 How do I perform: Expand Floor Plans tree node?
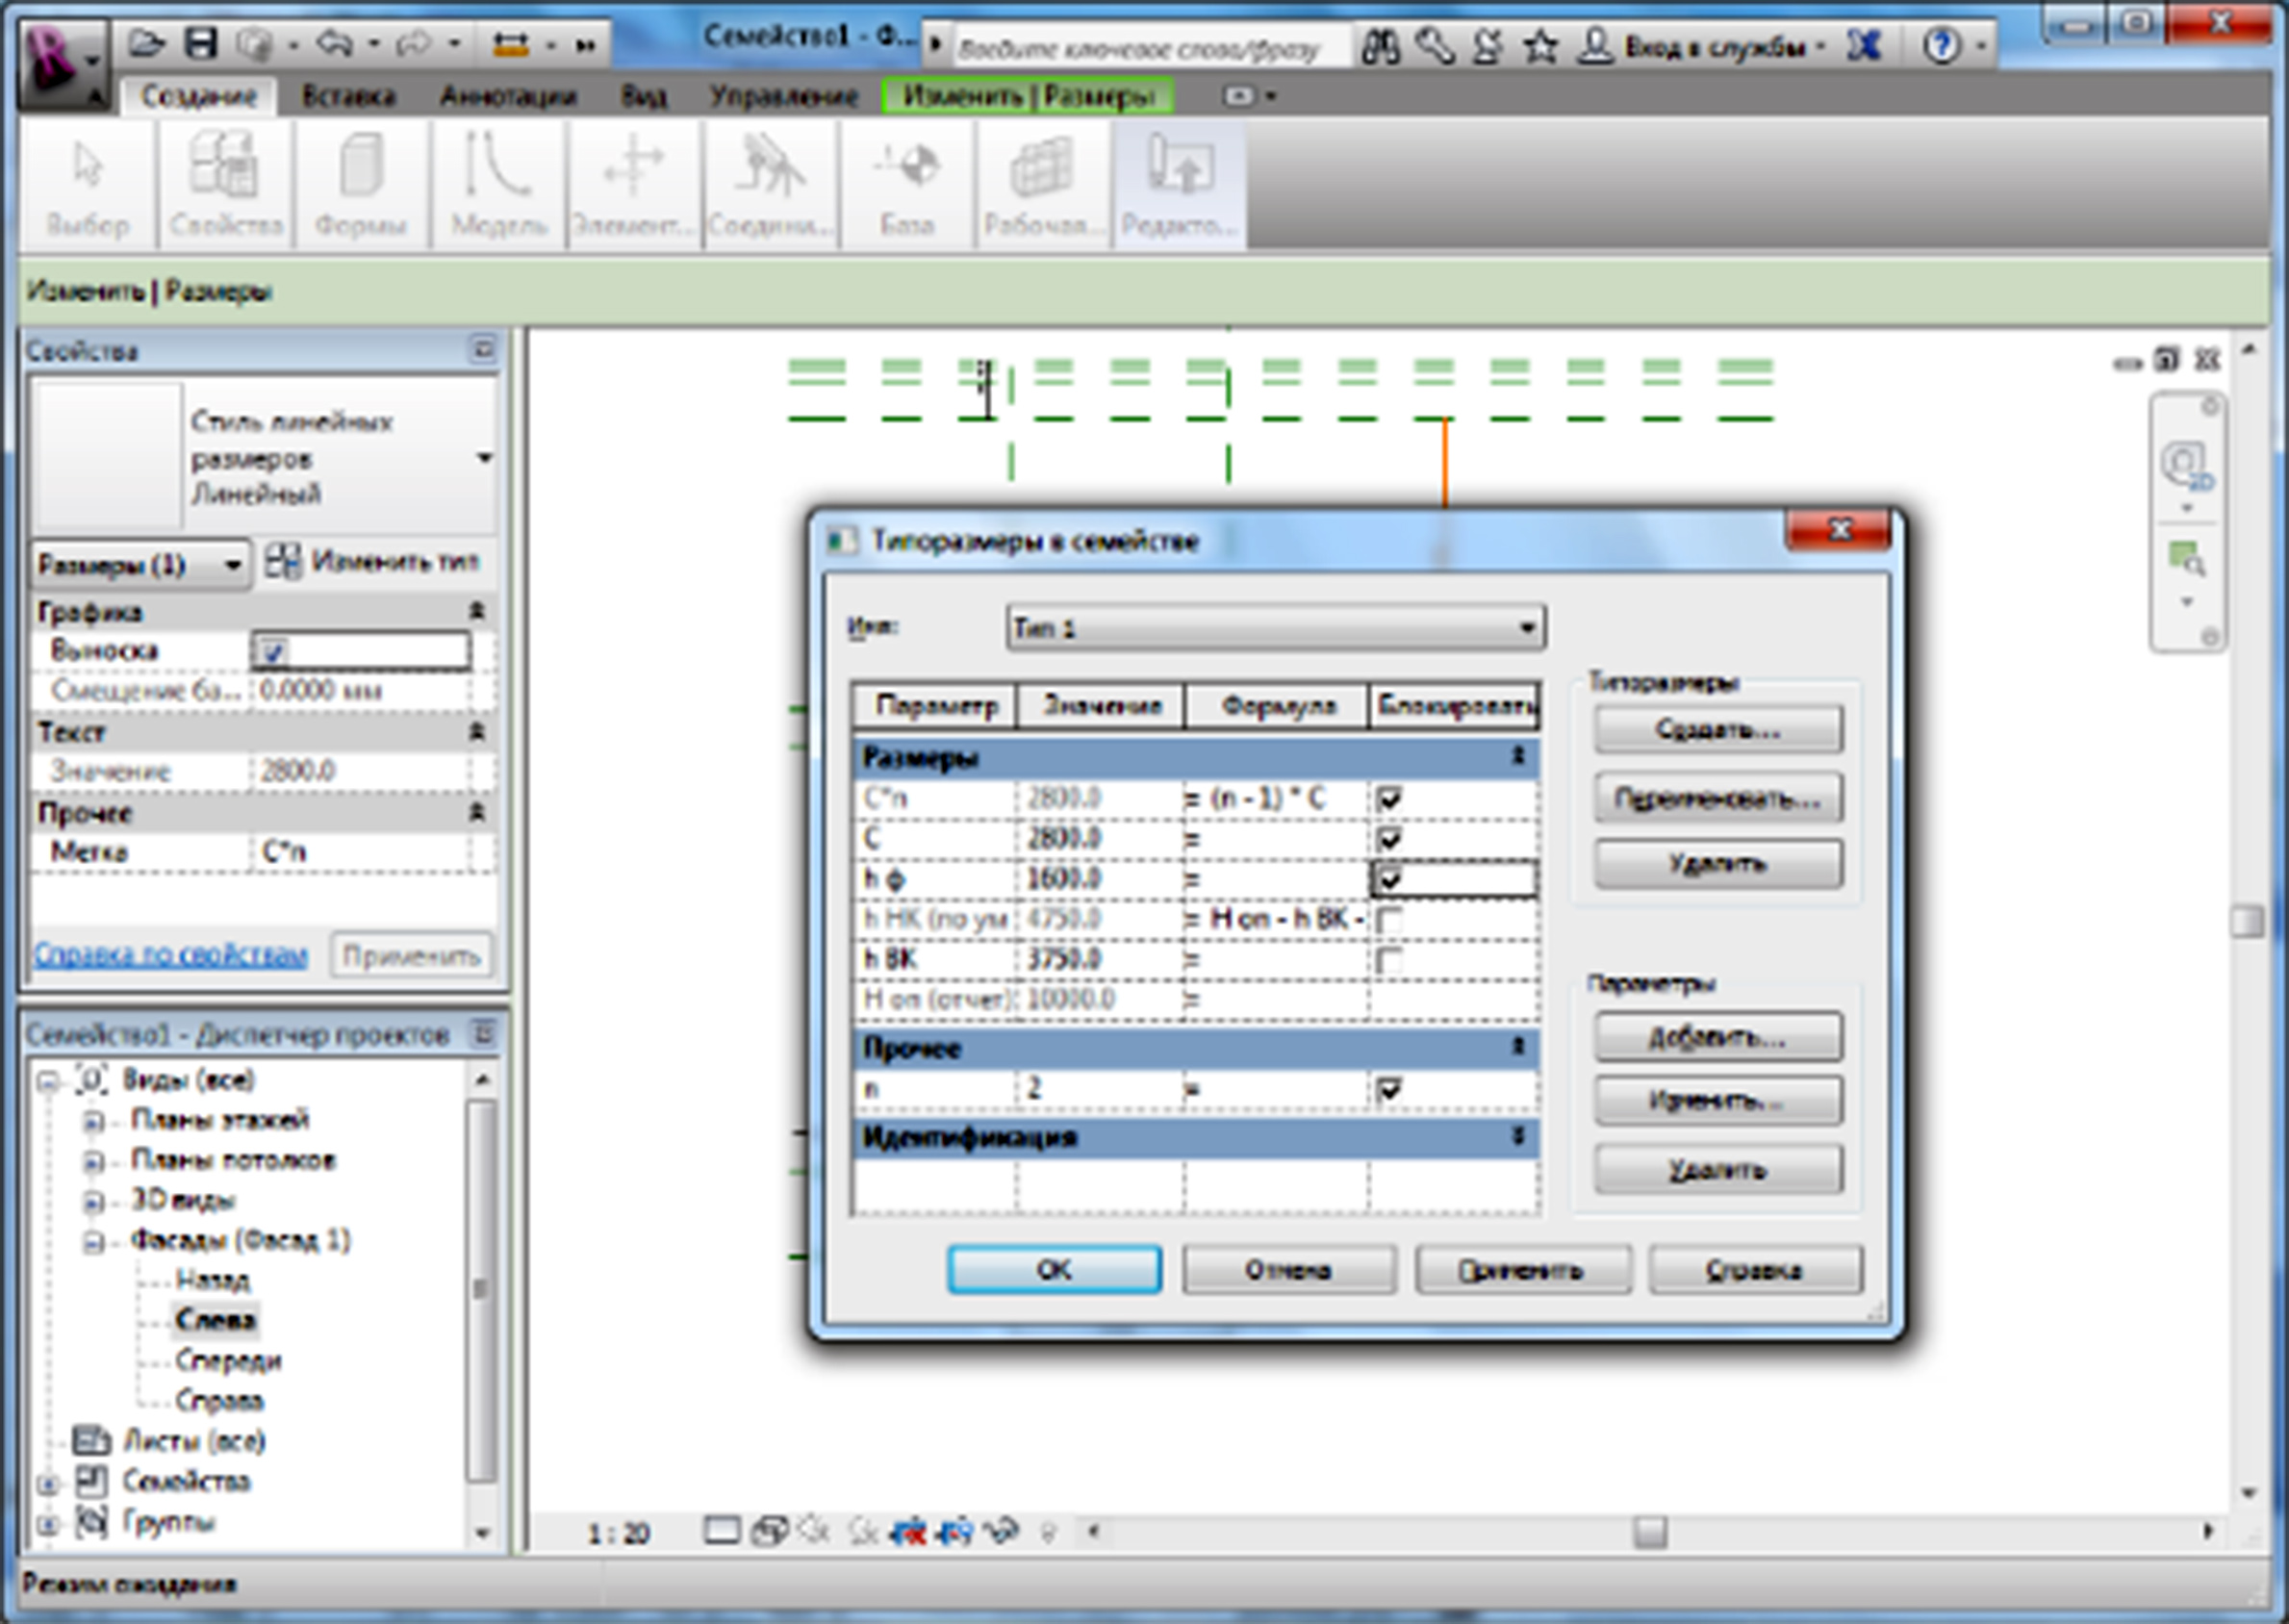coord(93,1121)
